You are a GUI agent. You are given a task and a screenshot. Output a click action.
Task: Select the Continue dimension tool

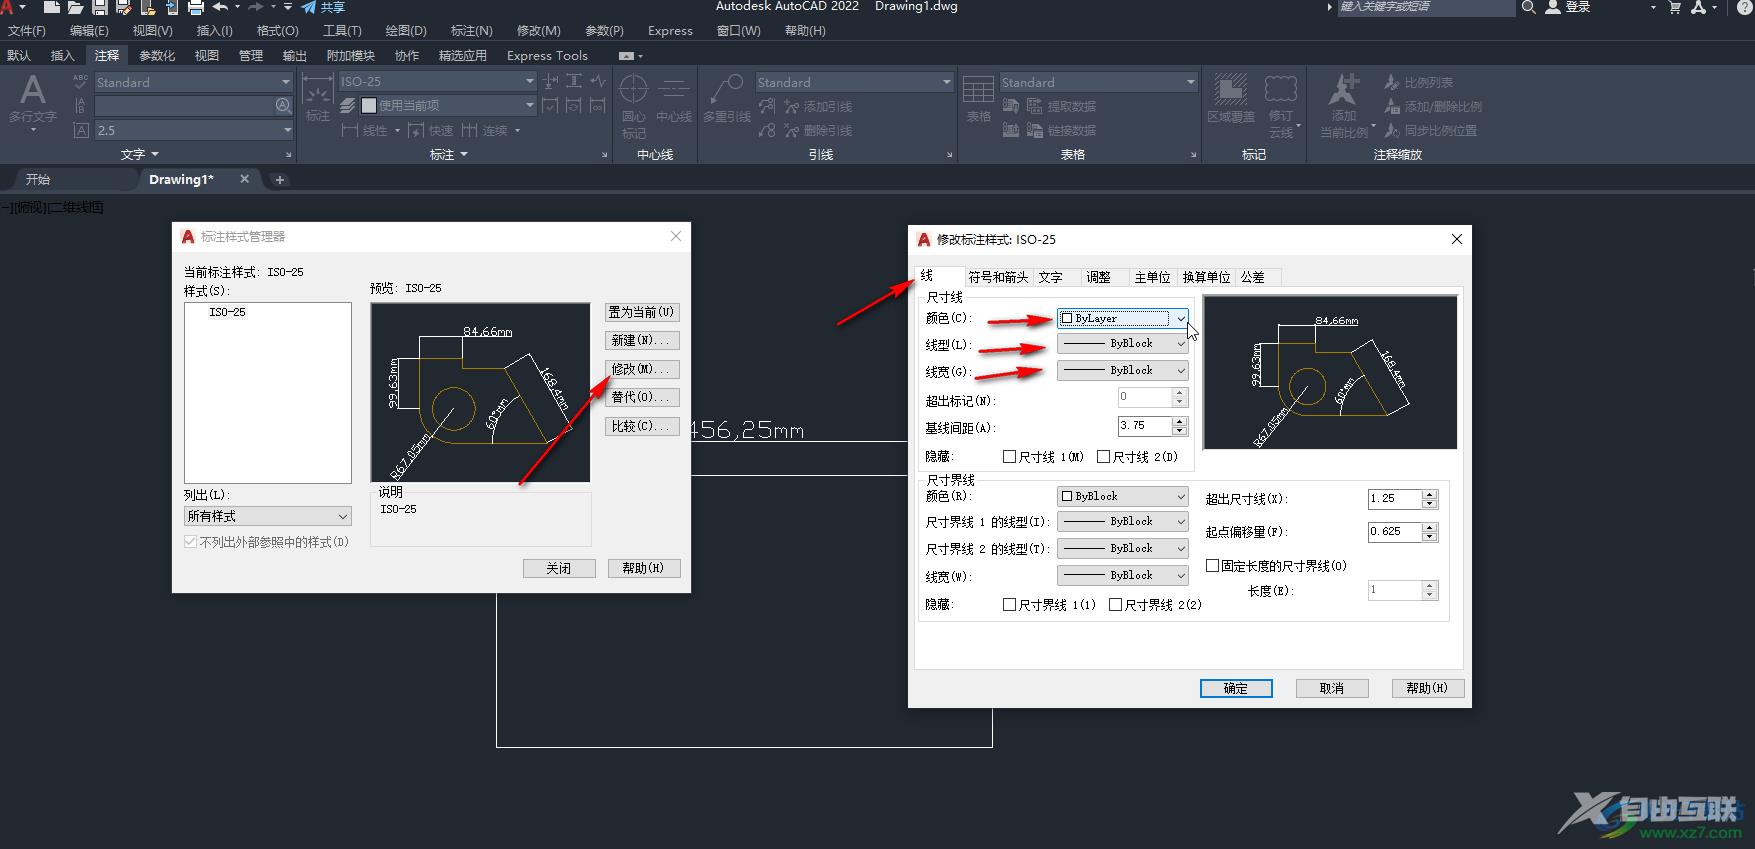pyautogui.click(x=485, y=130)
